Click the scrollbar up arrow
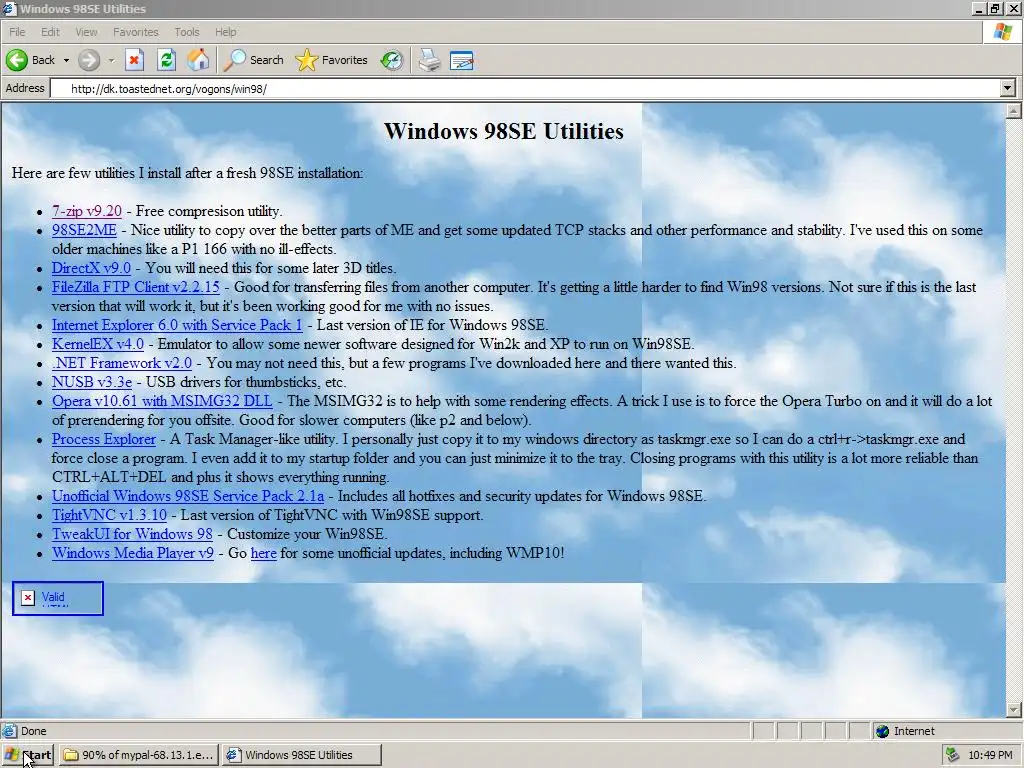This screenshot has height=768, width=1024. [x=1014, y=111]
